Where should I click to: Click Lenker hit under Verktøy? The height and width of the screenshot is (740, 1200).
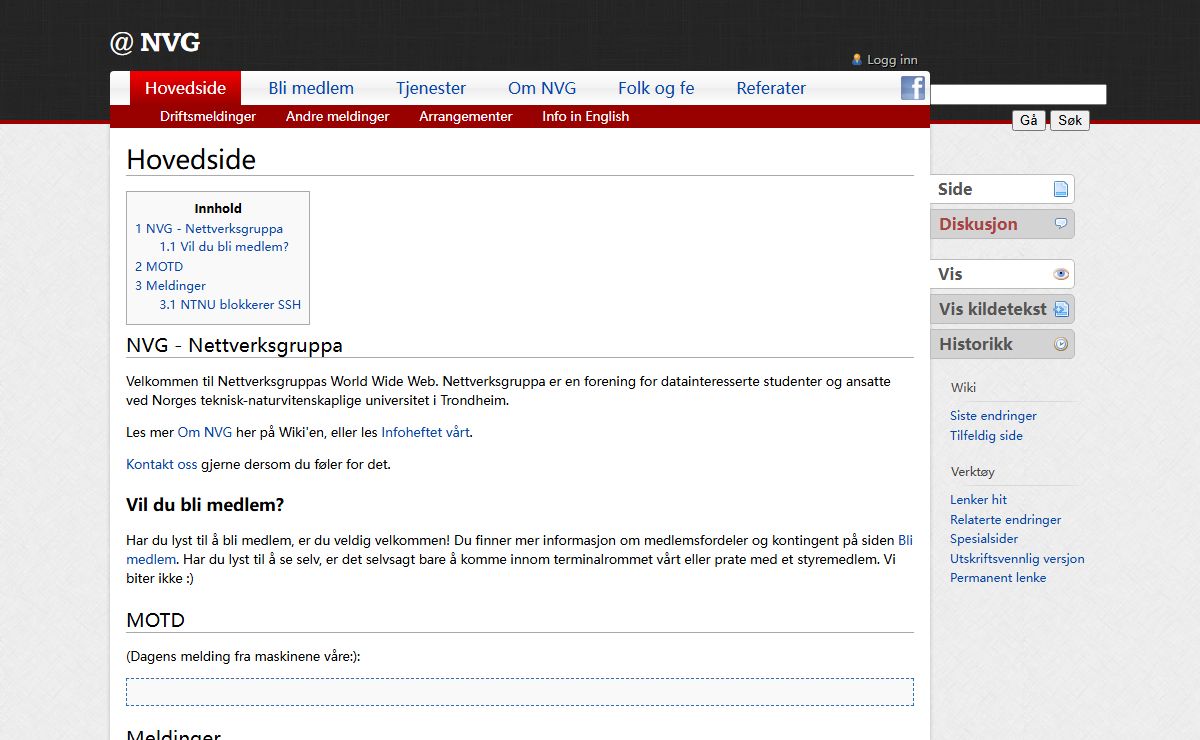pos(978,499)
